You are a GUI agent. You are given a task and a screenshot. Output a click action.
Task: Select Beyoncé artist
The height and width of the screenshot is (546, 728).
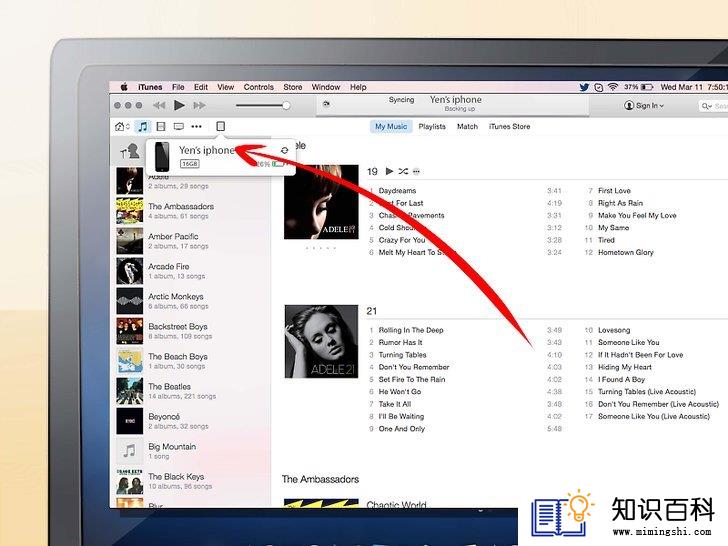click(192, 421)
